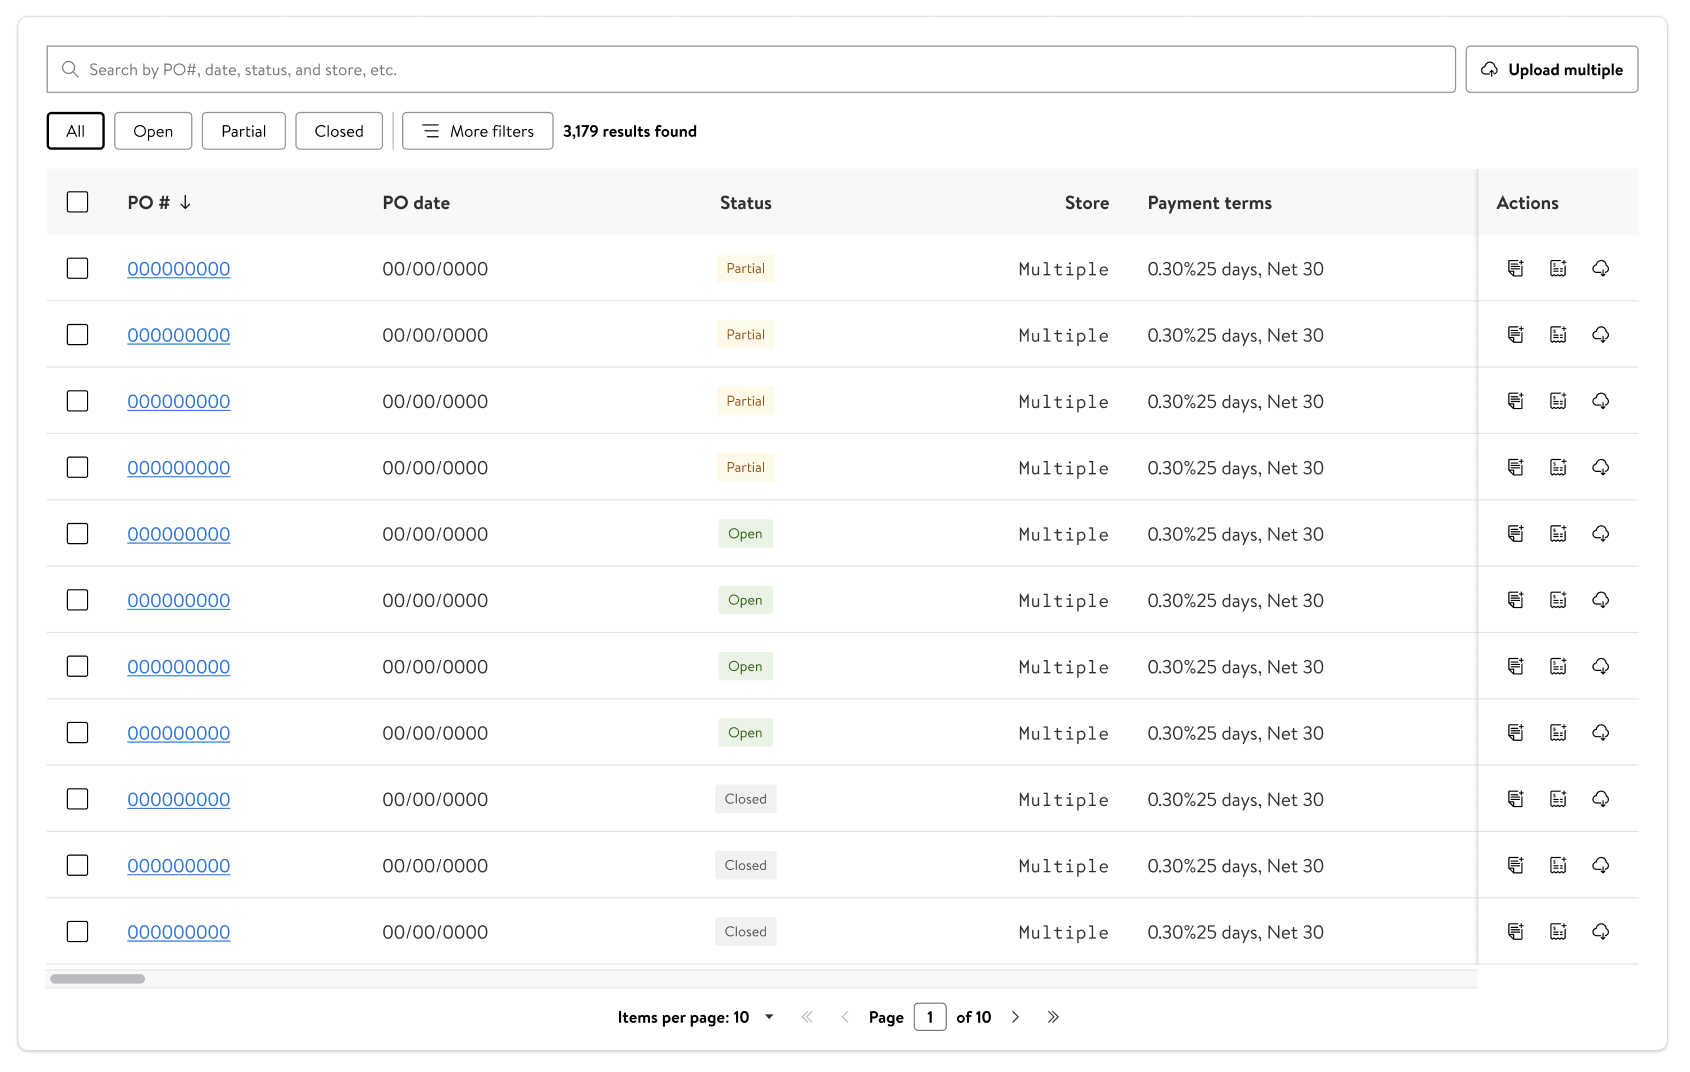Click the add-invoice receipt icon in the first row
This screenshot has height=1072, width=1690.
pos(1558,268)
